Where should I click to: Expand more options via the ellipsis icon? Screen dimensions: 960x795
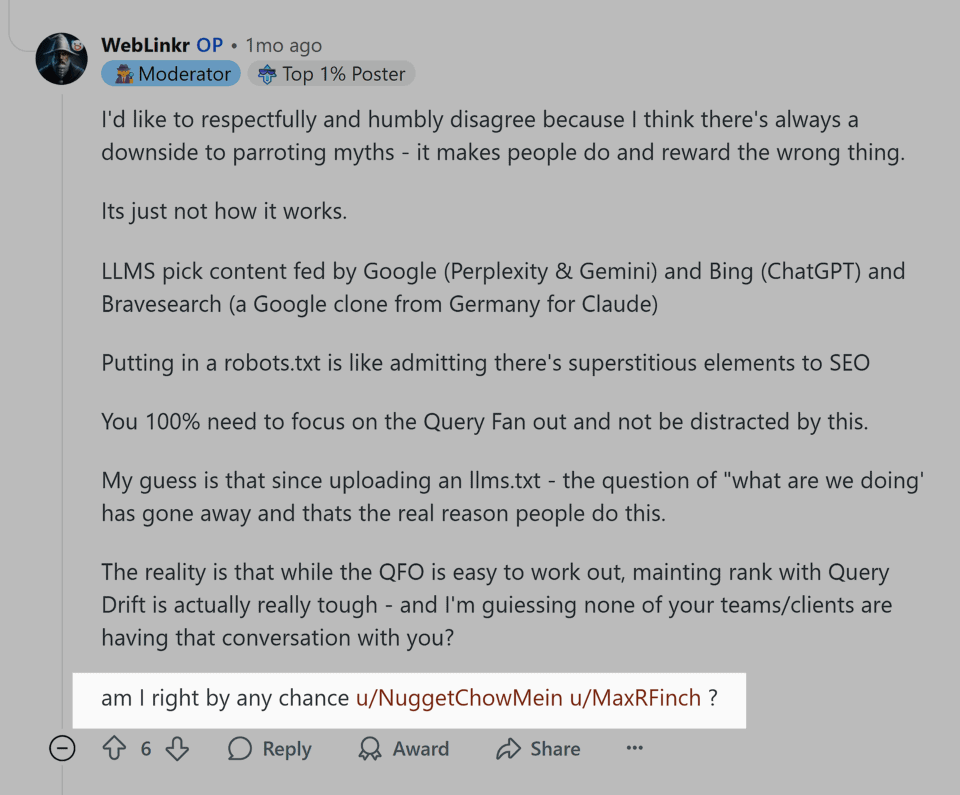tap(634, 748)
